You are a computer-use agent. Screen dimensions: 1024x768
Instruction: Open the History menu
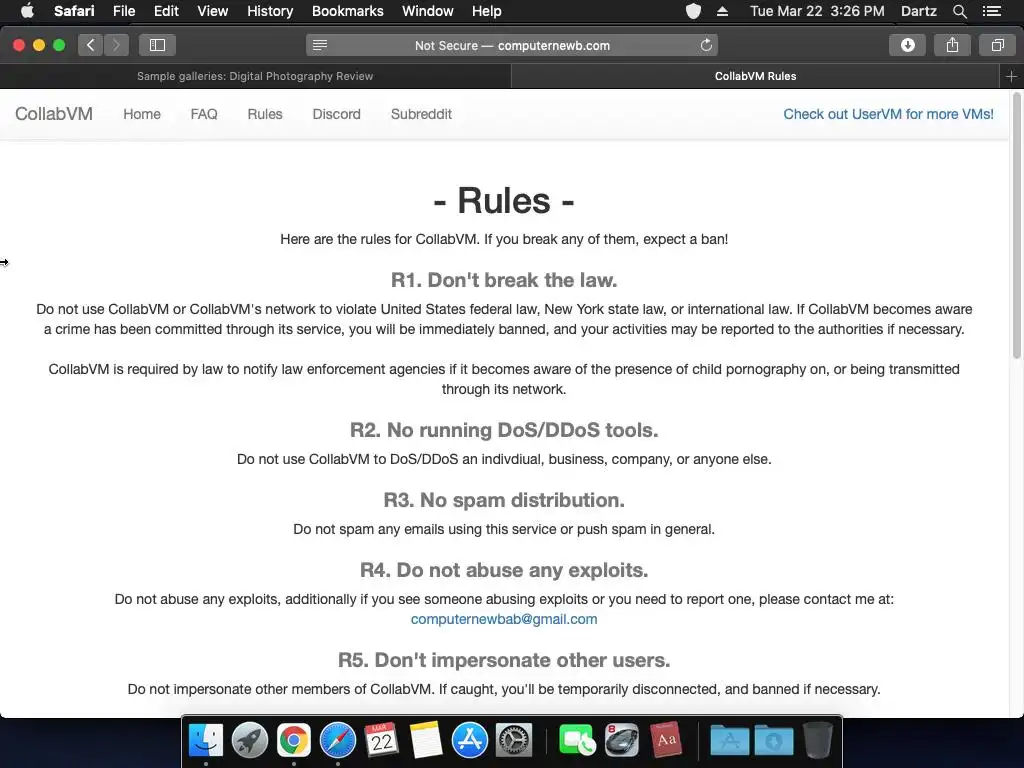(x=270, y=11)
